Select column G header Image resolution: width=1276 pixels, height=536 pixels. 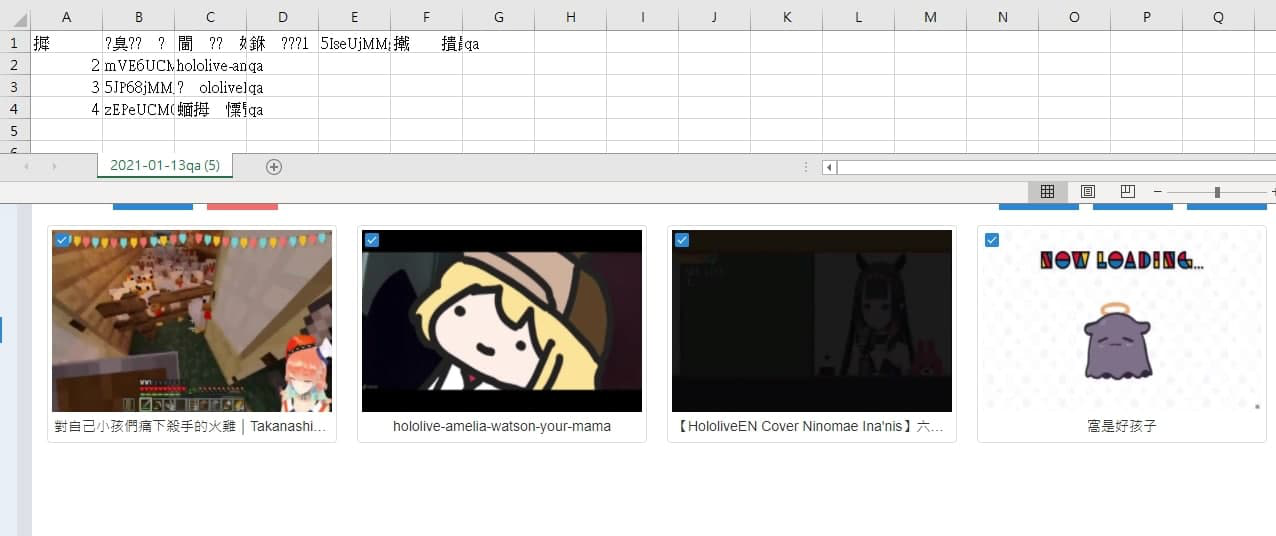pyautogui.click(x=498, y=17)
